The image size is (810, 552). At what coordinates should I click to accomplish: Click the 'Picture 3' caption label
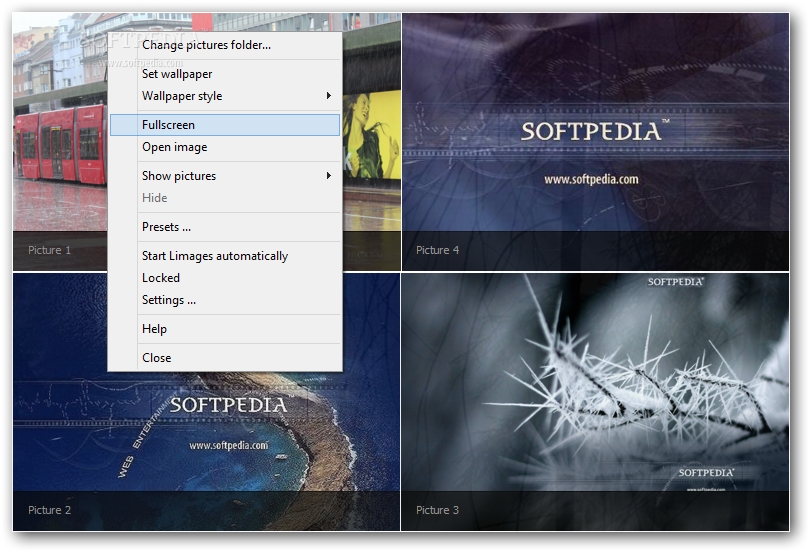pyautogui.click(x=438, y=510)
